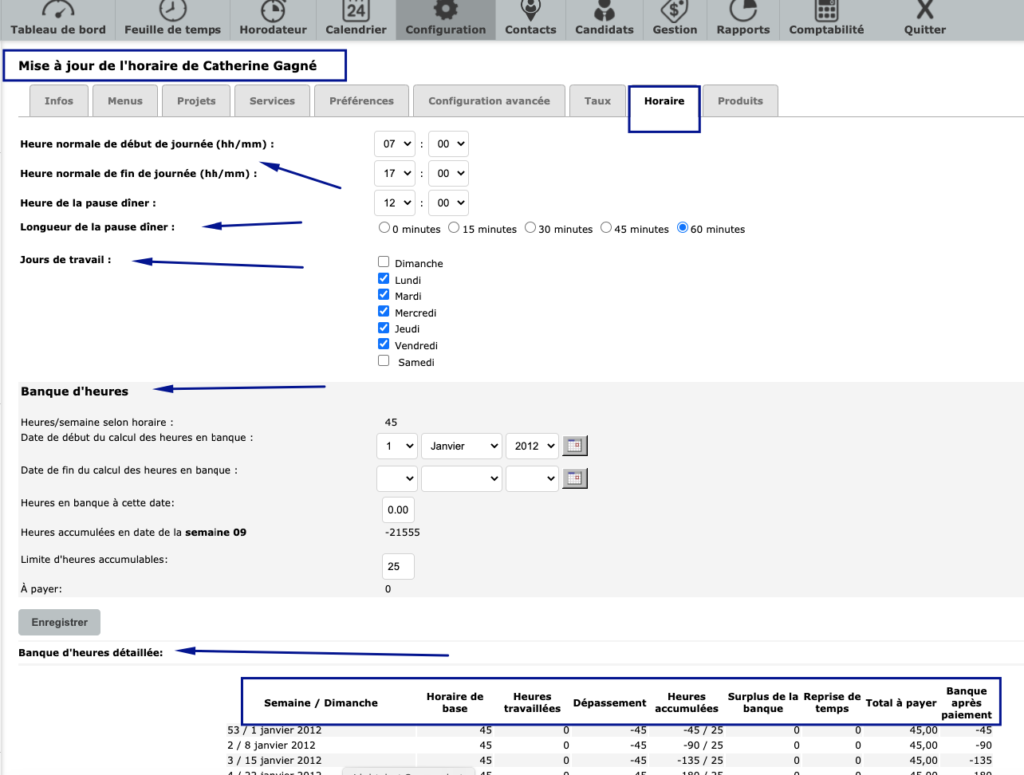Screen dimensions: 1024x775
Task: Open the Tableau de bord dashboard icon
Action: coord(58,10)
